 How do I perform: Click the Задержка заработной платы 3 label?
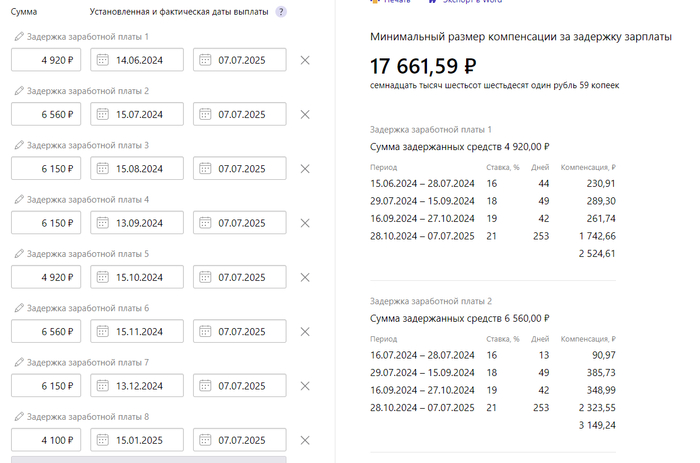(87, 145)
